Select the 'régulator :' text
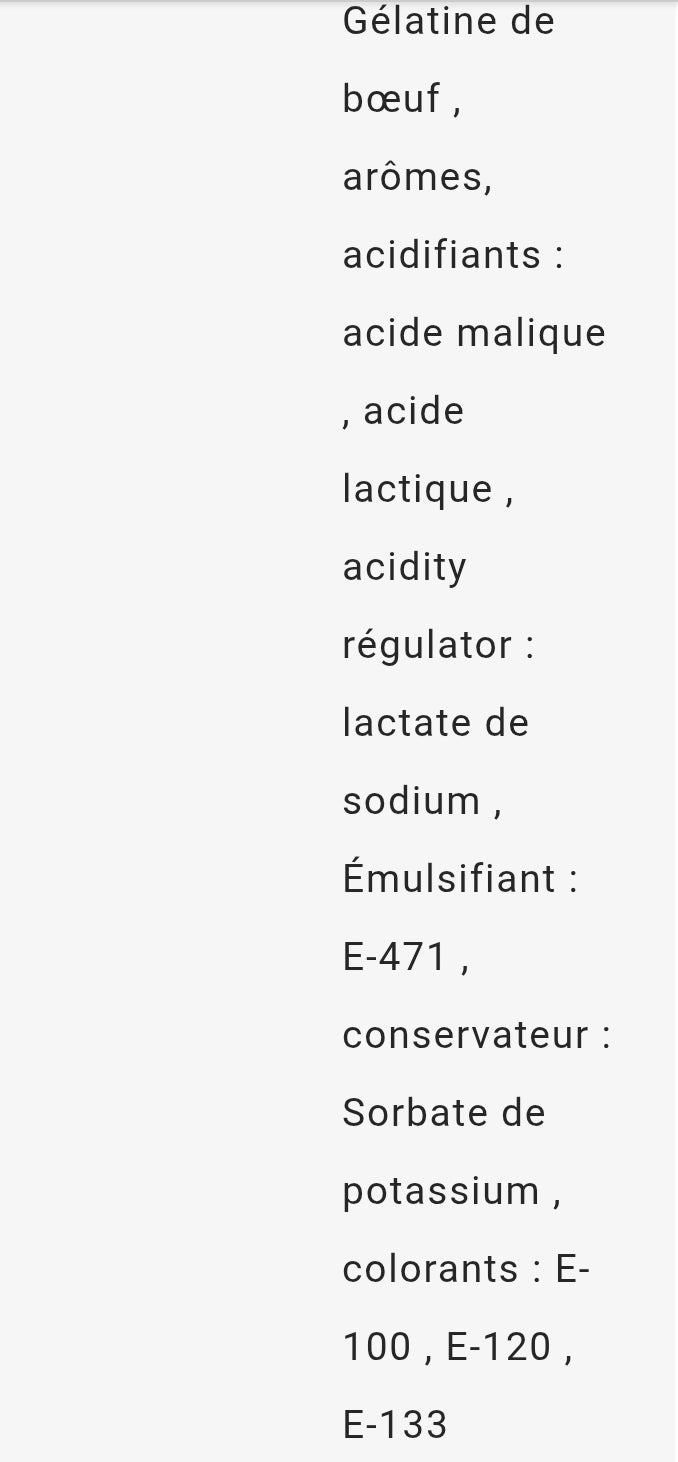 [x=439, y=646]
